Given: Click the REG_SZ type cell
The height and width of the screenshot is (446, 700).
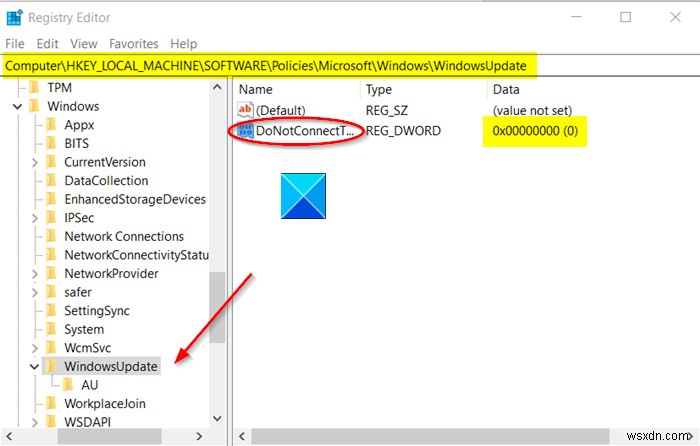Looking at the screenshot, I should pos(387,110).
